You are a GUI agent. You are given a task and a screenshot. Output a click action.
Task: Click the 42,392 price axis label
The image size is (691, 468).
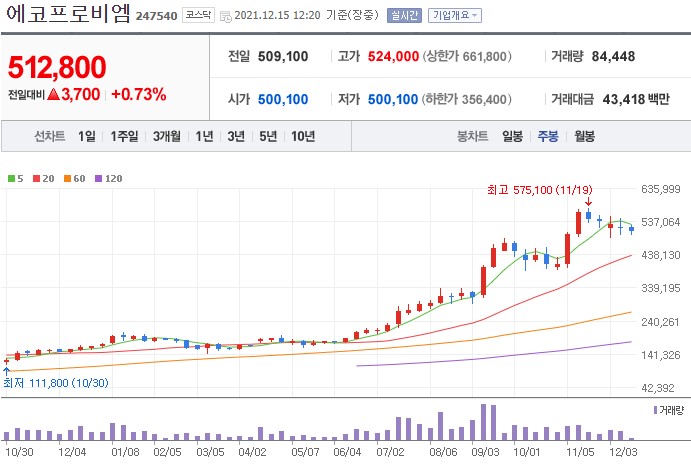click(x=658, y=388)
